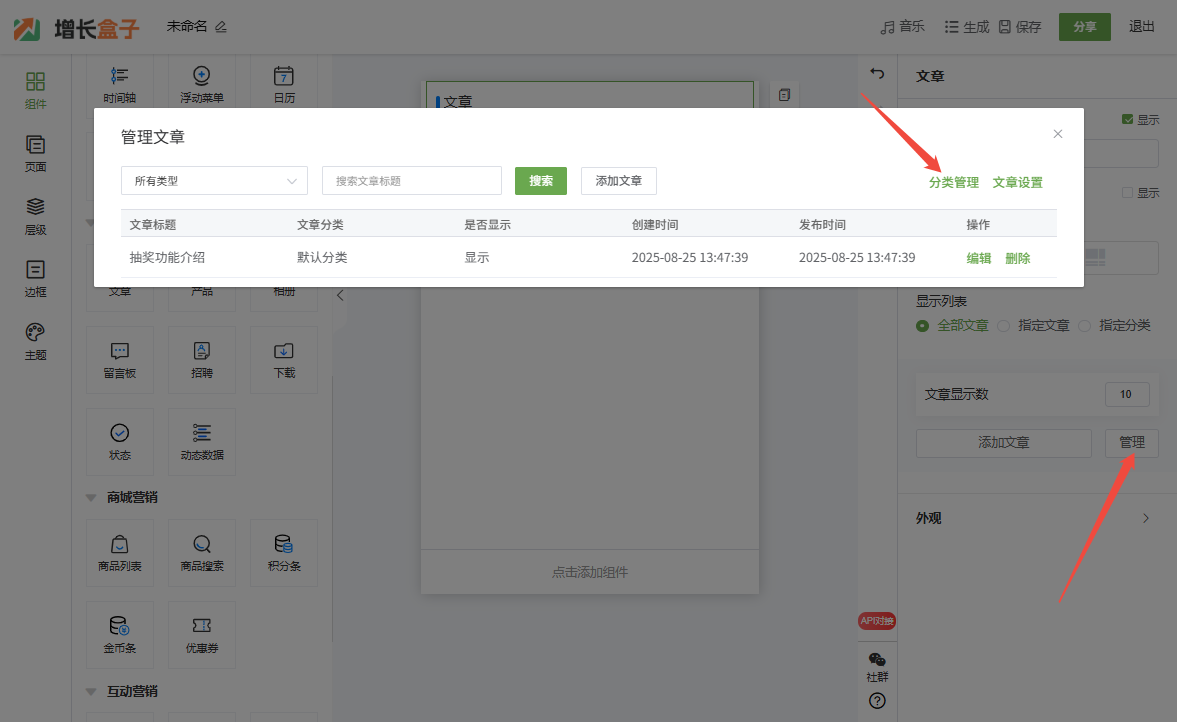Pick the 优惠券 coupon component
This screenshot has width=1177, height=722.
pos(202,634)
